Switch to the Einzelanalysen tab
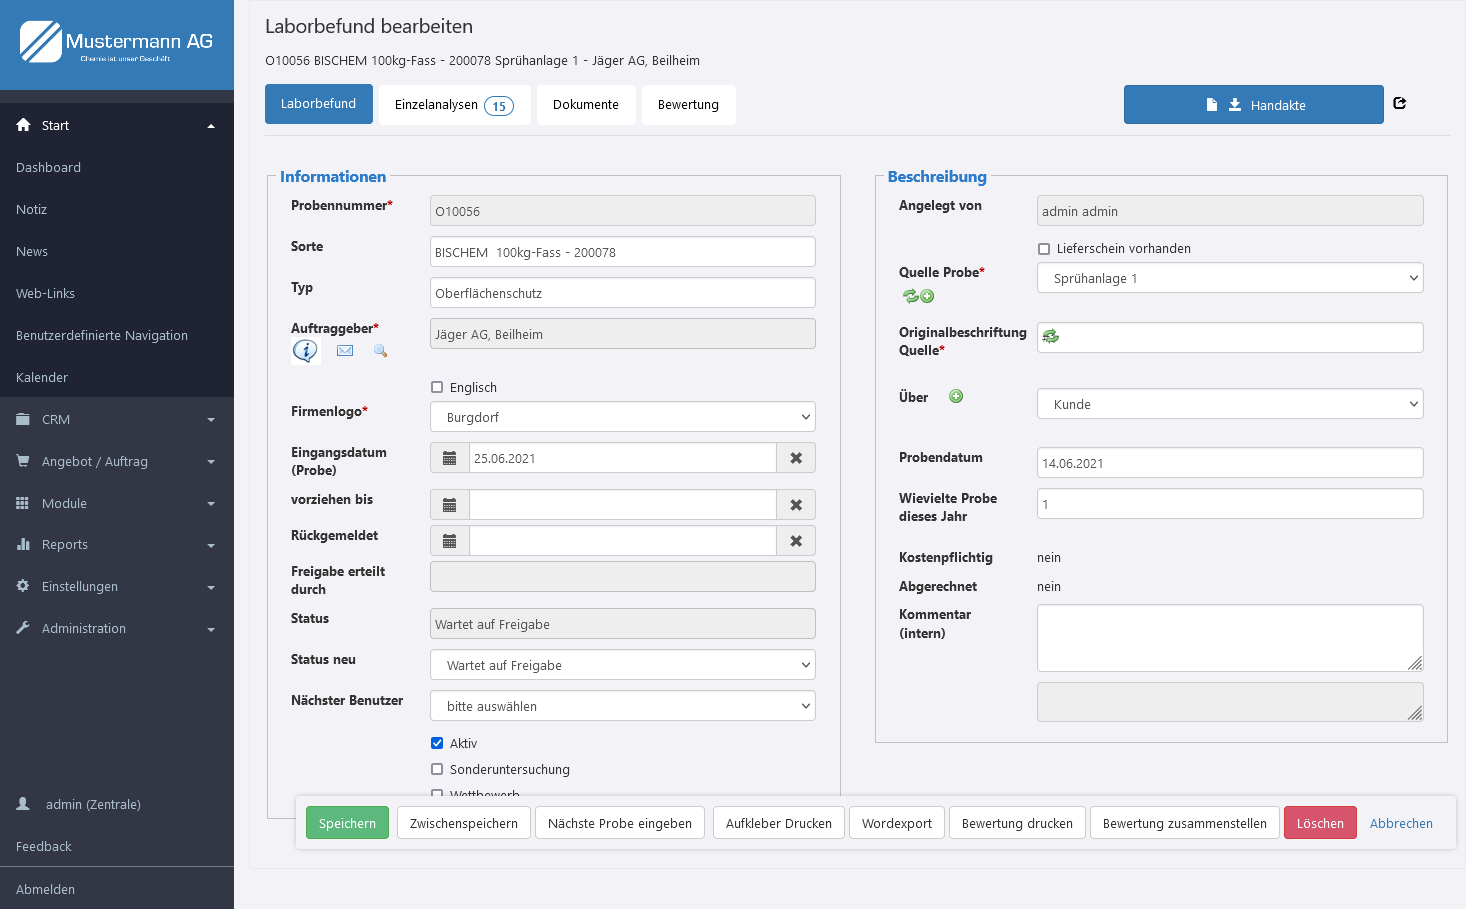 pyautogui.click(x=454, y=105)
